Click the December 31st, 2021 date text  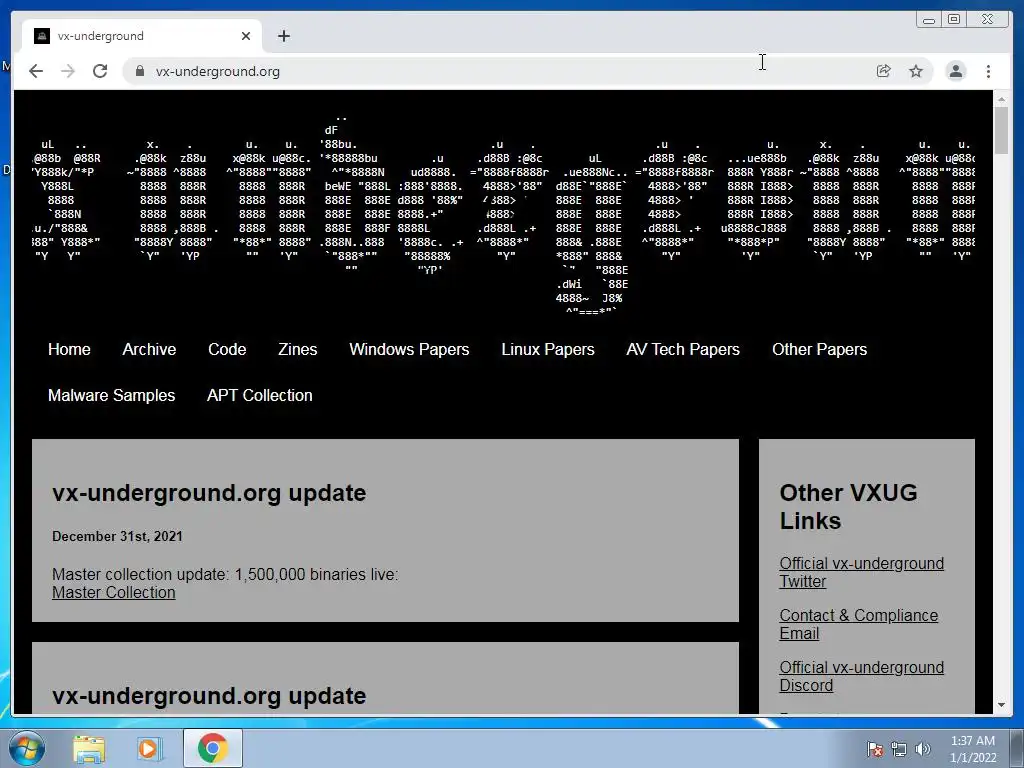(x=118, y=536)
